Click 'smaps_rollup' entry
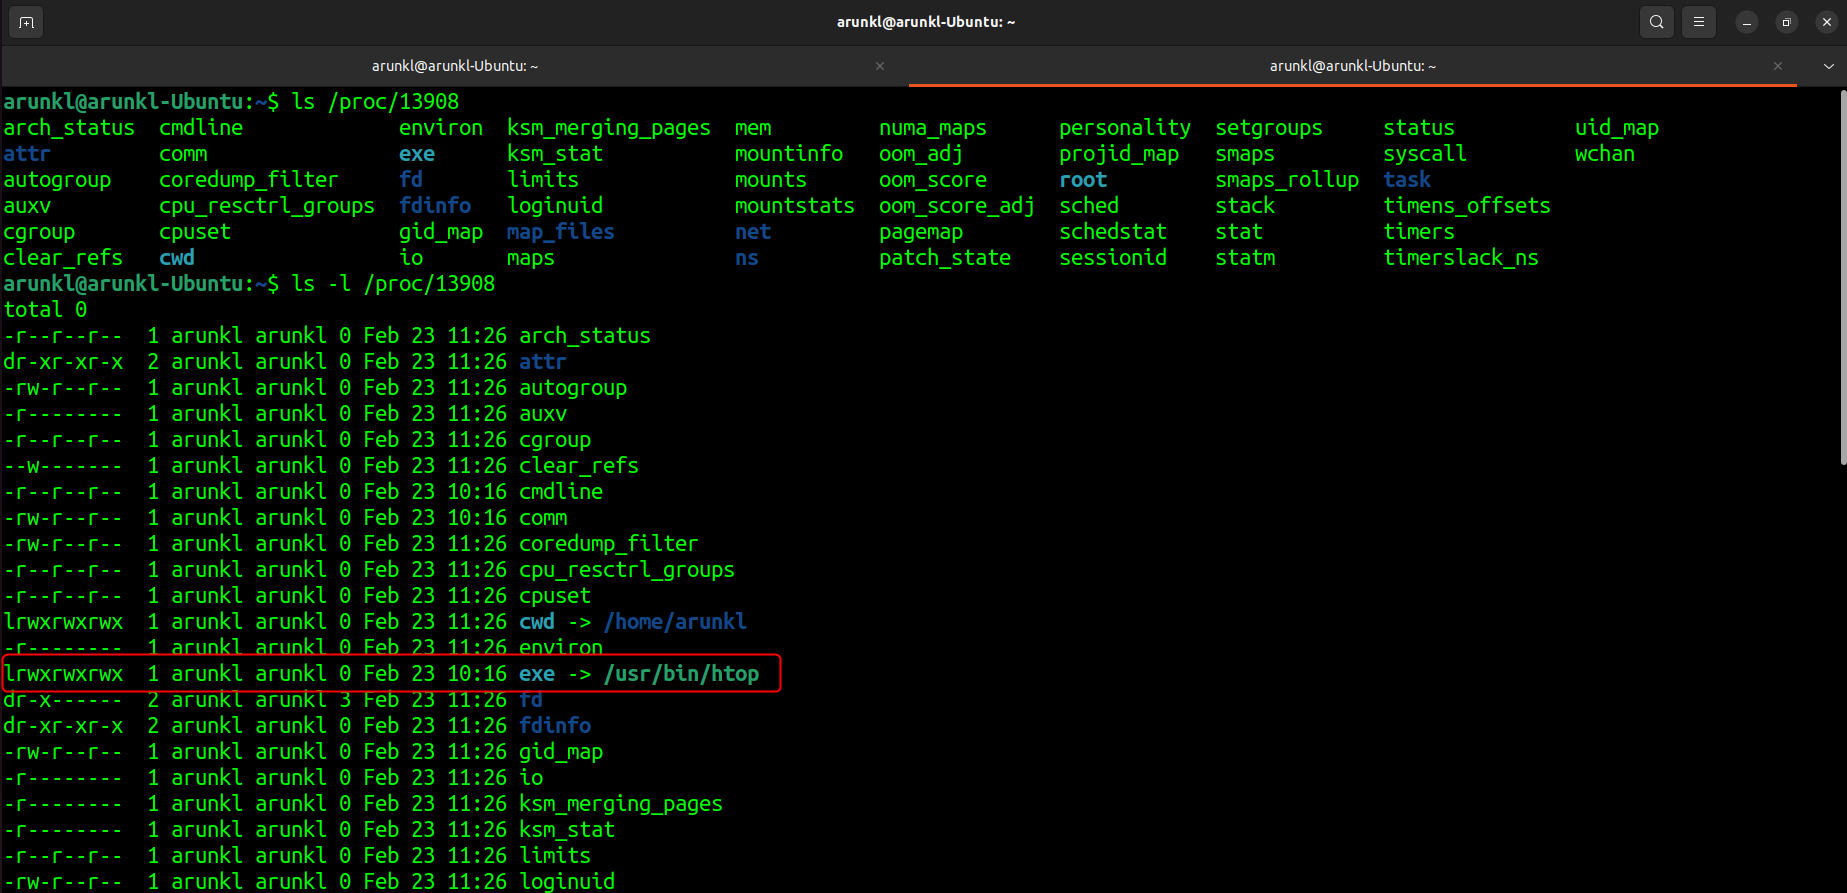This screenshot has width=1847, height=893. point(1287,180)
